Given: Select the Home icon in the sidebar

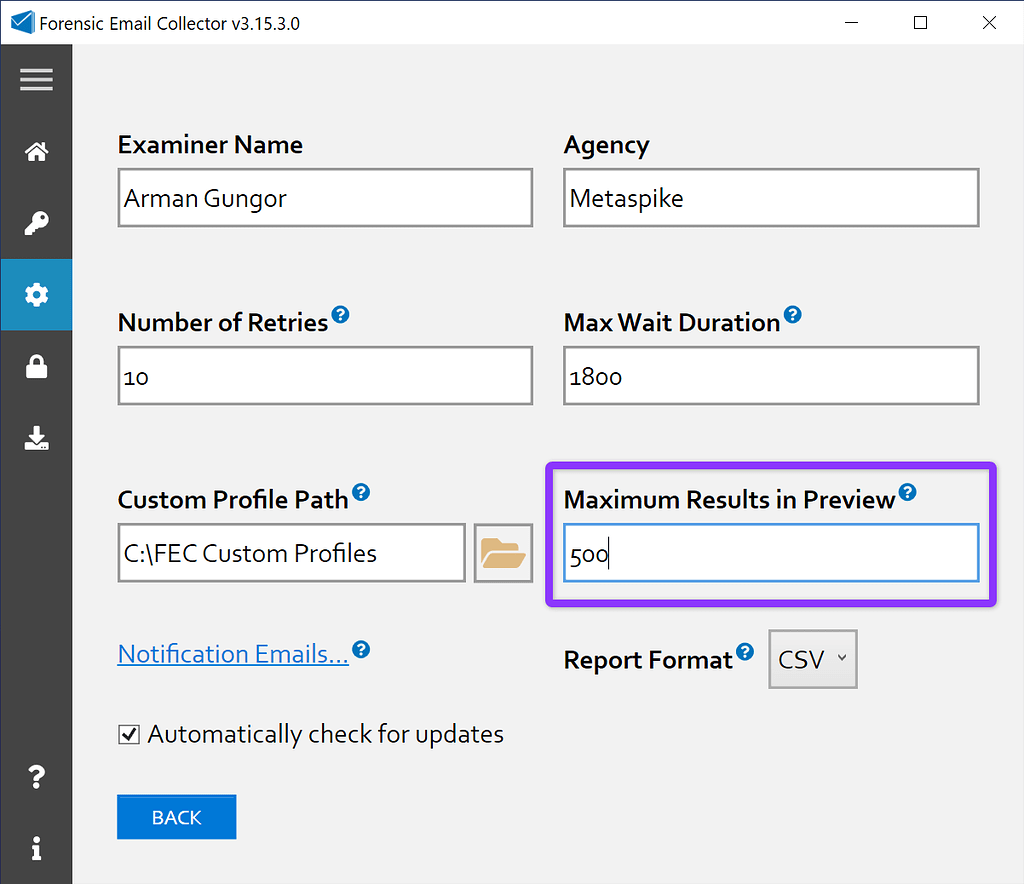Looking at the screenshot, I should (36, 151).
